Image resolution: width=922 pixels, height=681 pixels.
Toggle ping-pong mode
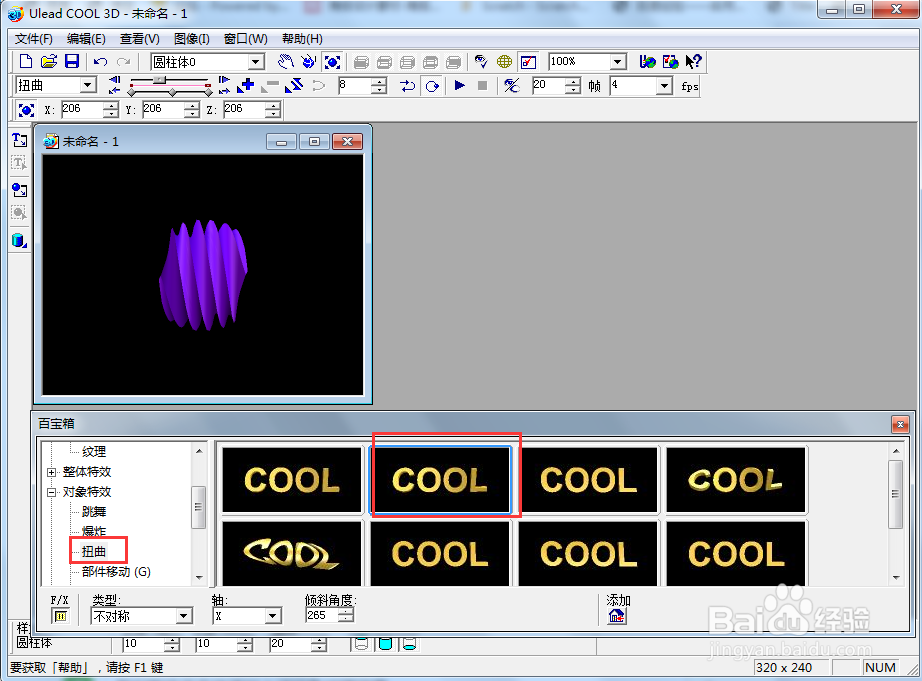(x=407, y=86)
